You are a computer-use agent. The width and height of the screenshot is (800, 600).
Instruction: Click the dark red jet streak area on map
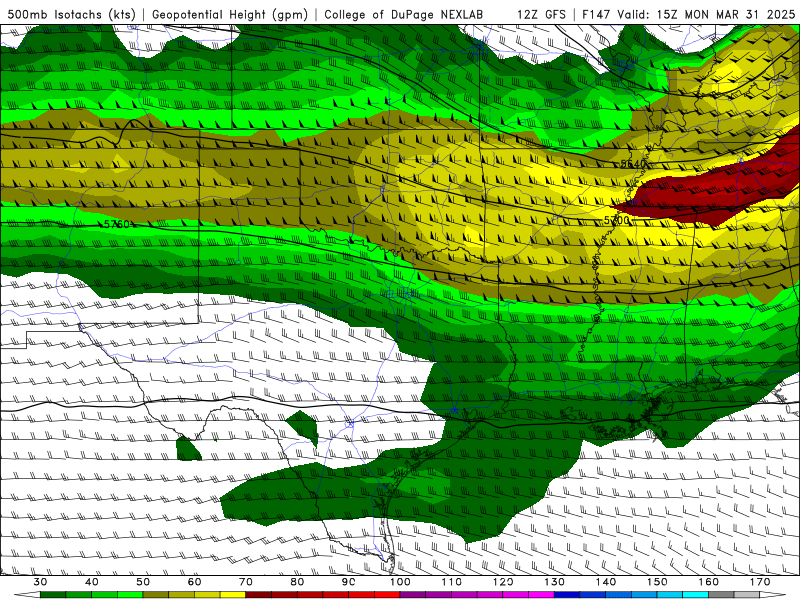(x=714, y=191)
